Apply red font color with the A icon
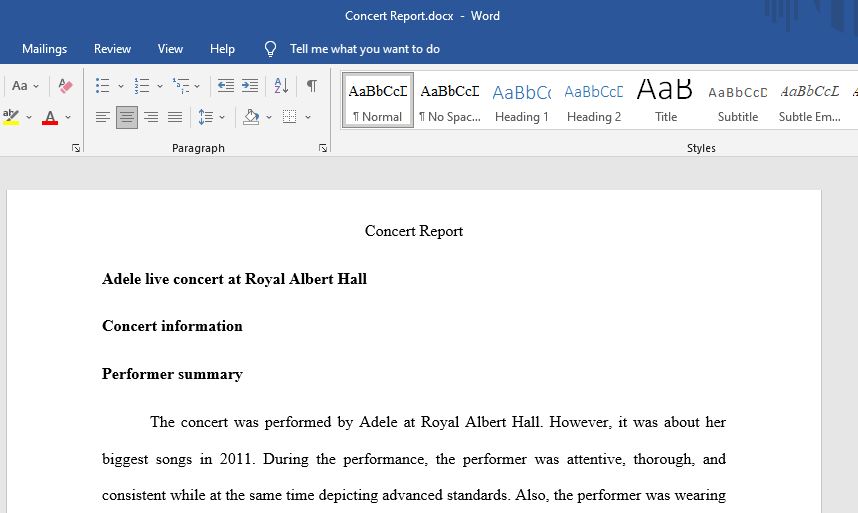Image resolution: width=858 pixels, height=513 pixels. coord(50,117)
